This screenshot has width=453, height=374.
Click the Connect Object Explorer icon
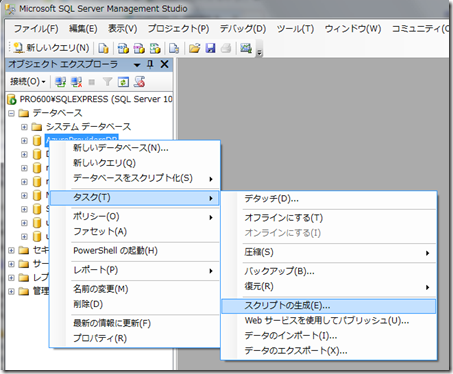(60, 82)
